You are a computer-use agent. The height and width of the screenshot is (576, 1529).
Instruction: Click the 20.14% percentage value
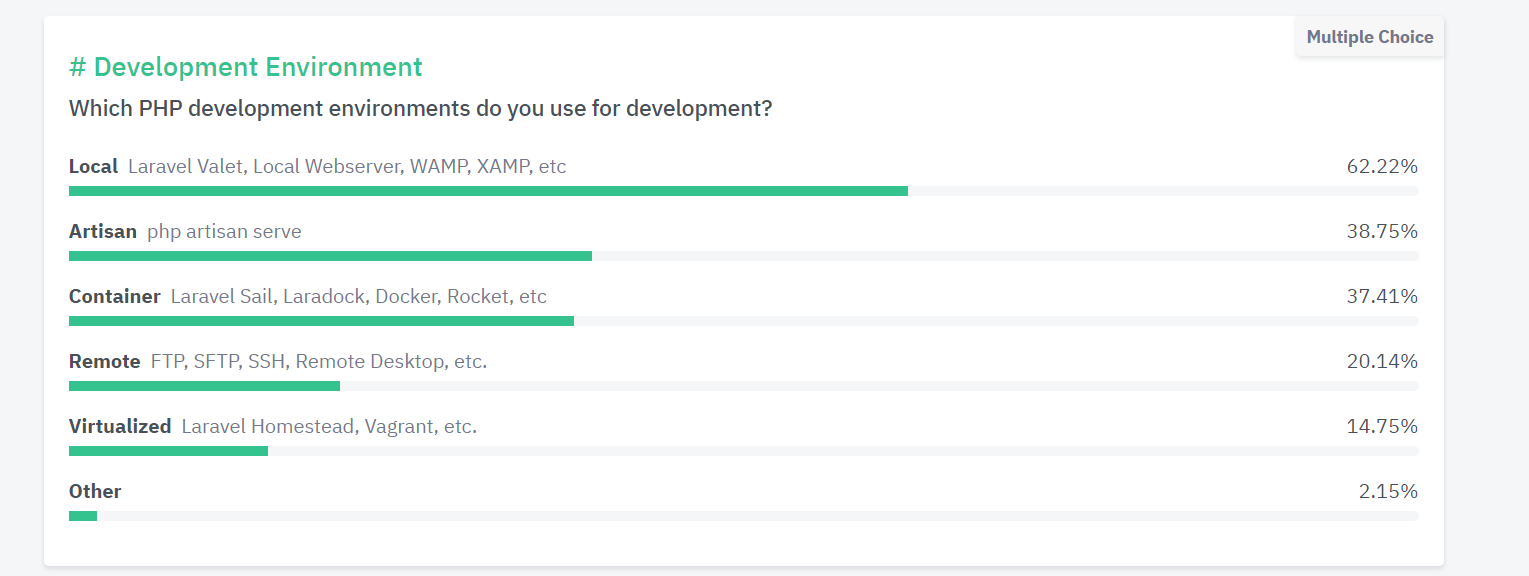(1382, 361)
